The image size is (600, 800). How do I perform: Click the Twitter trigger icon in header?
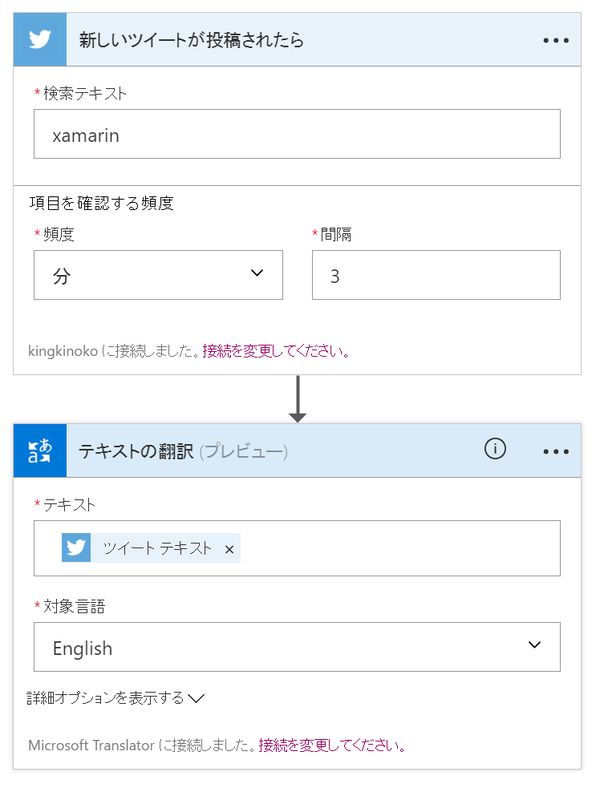tap(40, 39)
